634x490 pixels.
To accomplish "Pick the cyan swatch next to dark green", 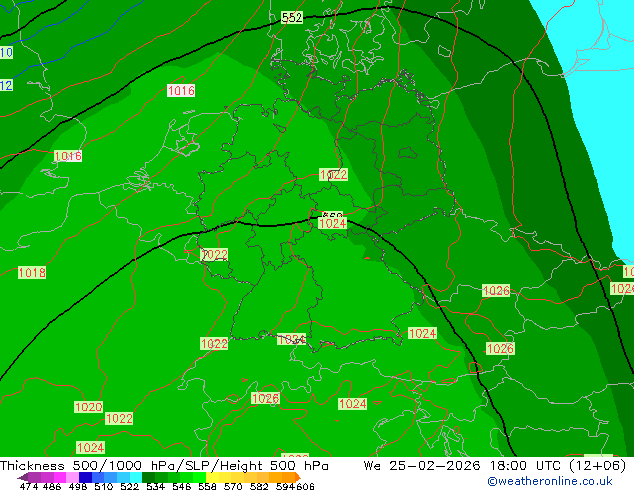I will [136, 477].
